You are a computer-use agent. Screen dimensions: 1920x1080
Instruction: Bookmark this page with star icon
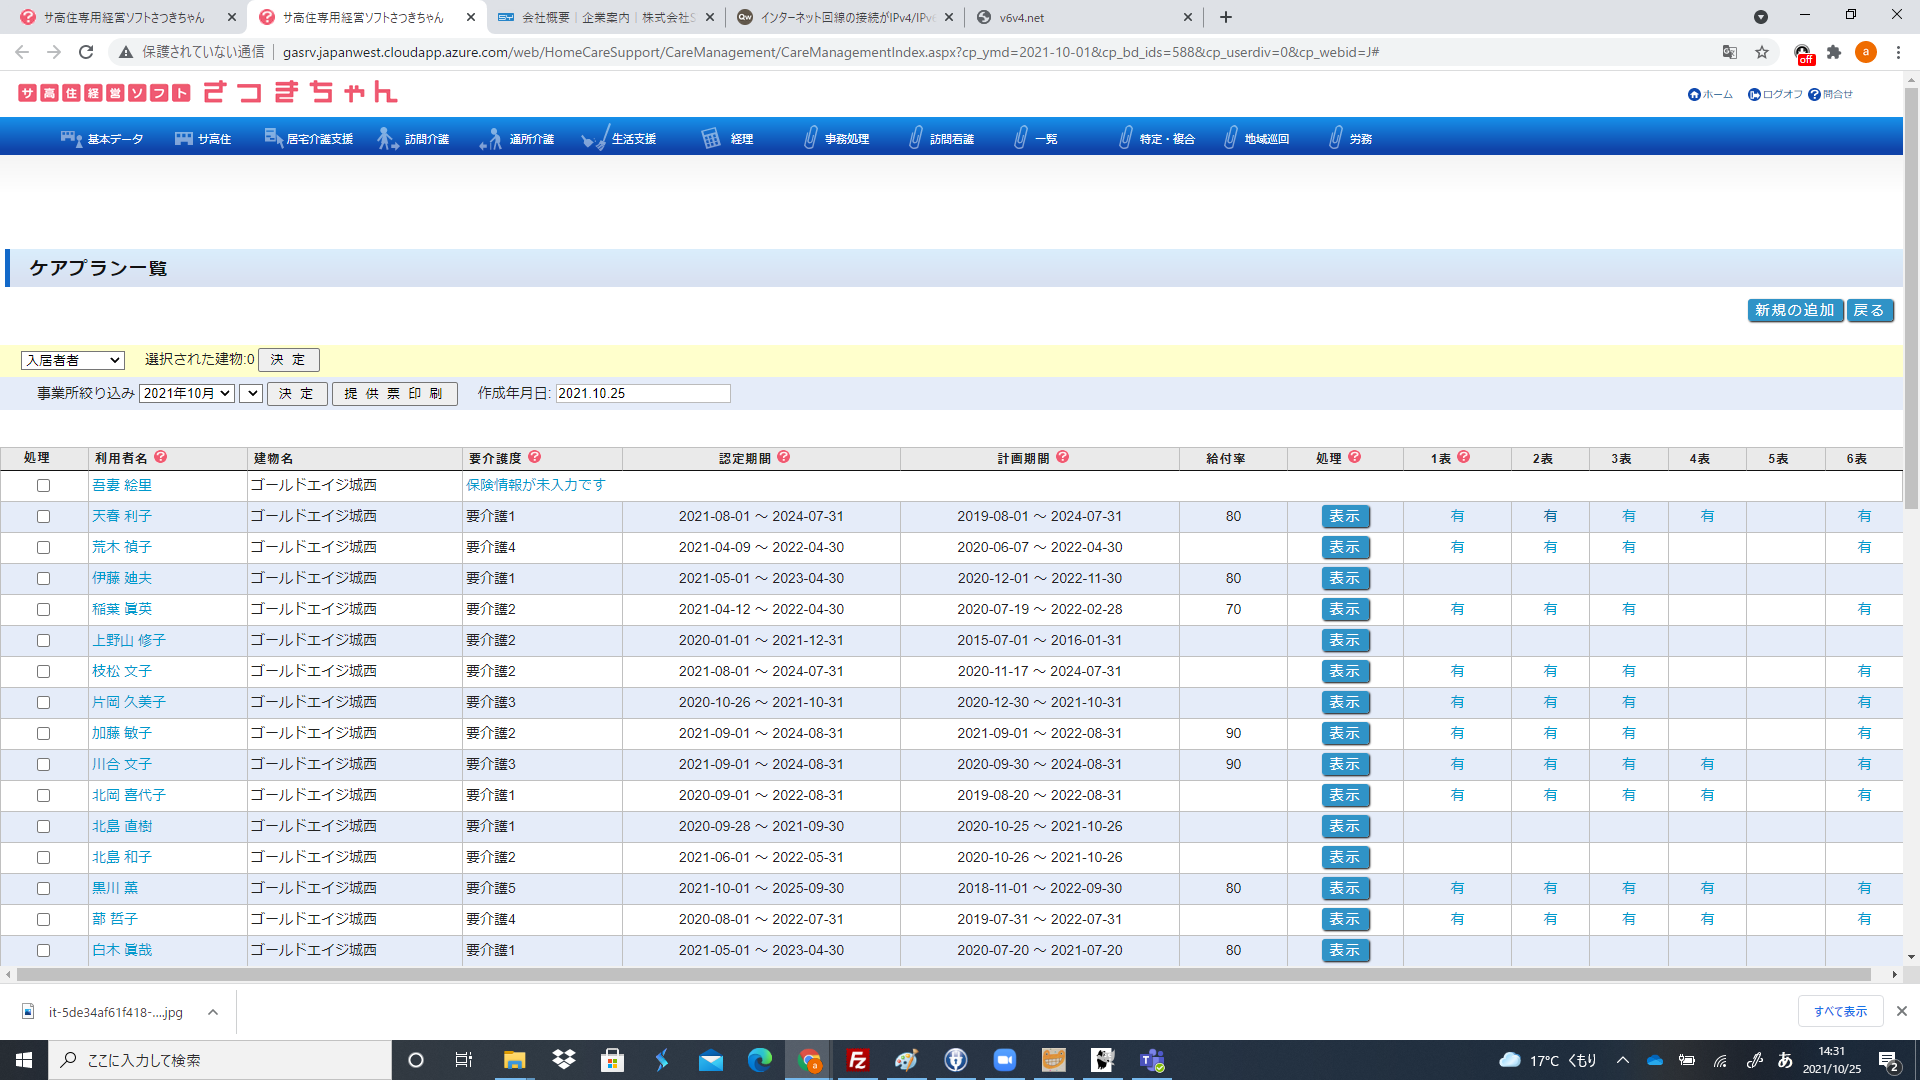pos(1762,52)
